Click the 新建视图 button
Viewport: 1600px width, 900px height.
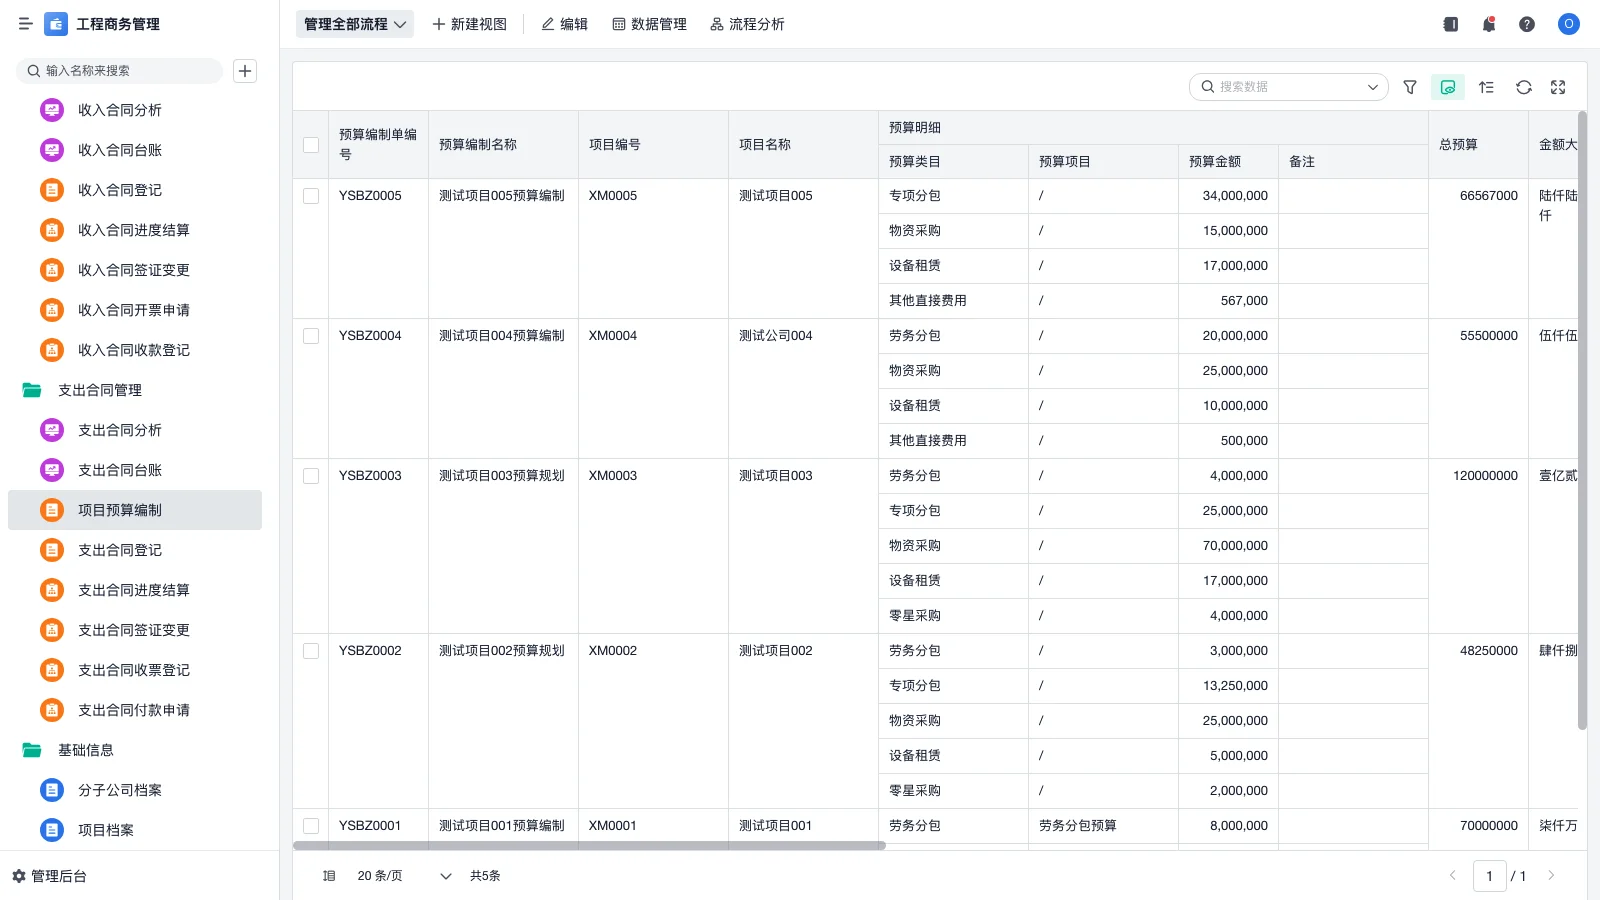469,23
